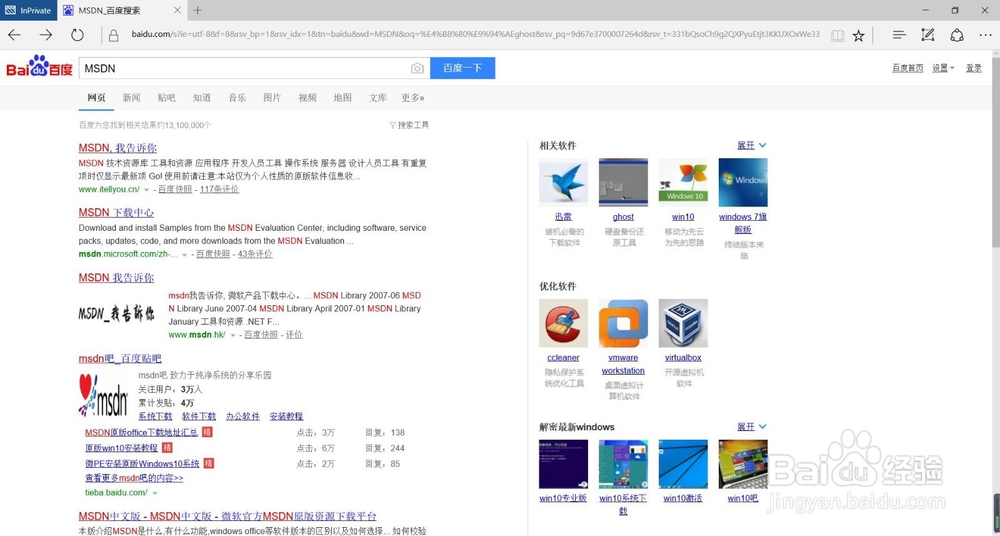
Task: Open the msdn吧_百度贴吧 result
Action: click(x=120, y=359)
